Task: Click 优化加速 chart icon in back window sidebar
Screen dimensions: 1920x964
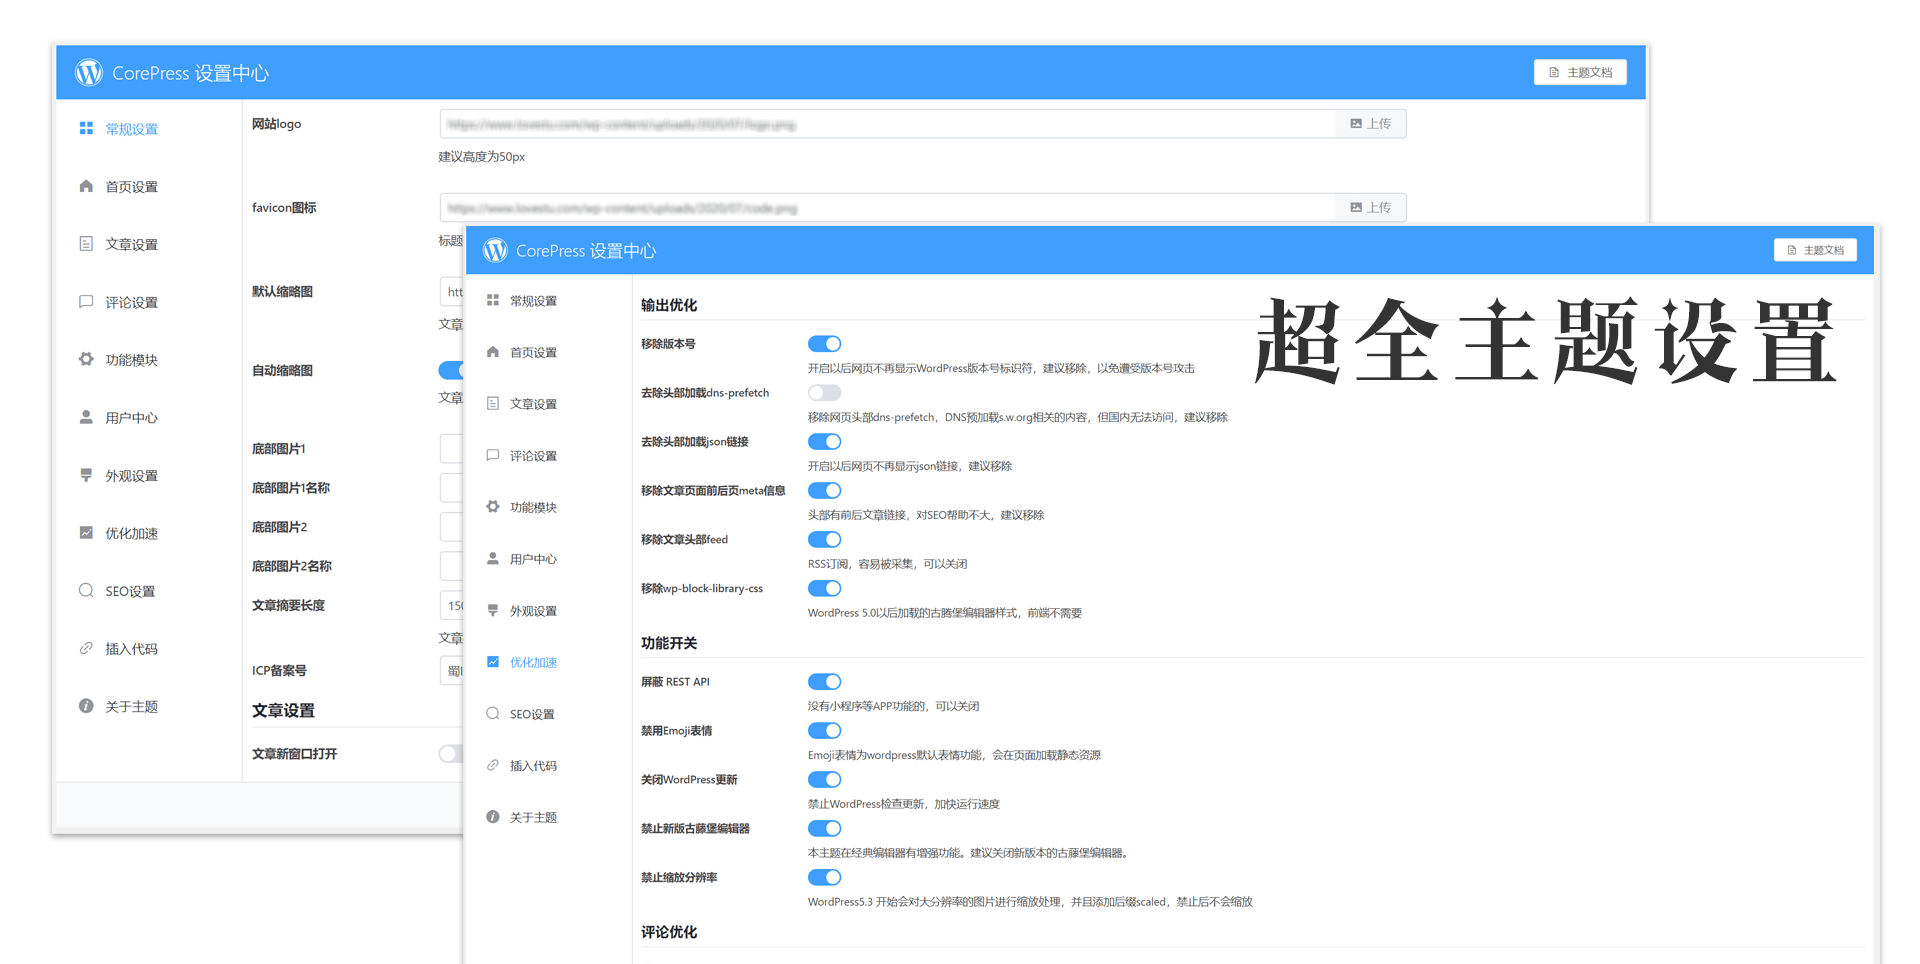Action: (x=86, y=533)
